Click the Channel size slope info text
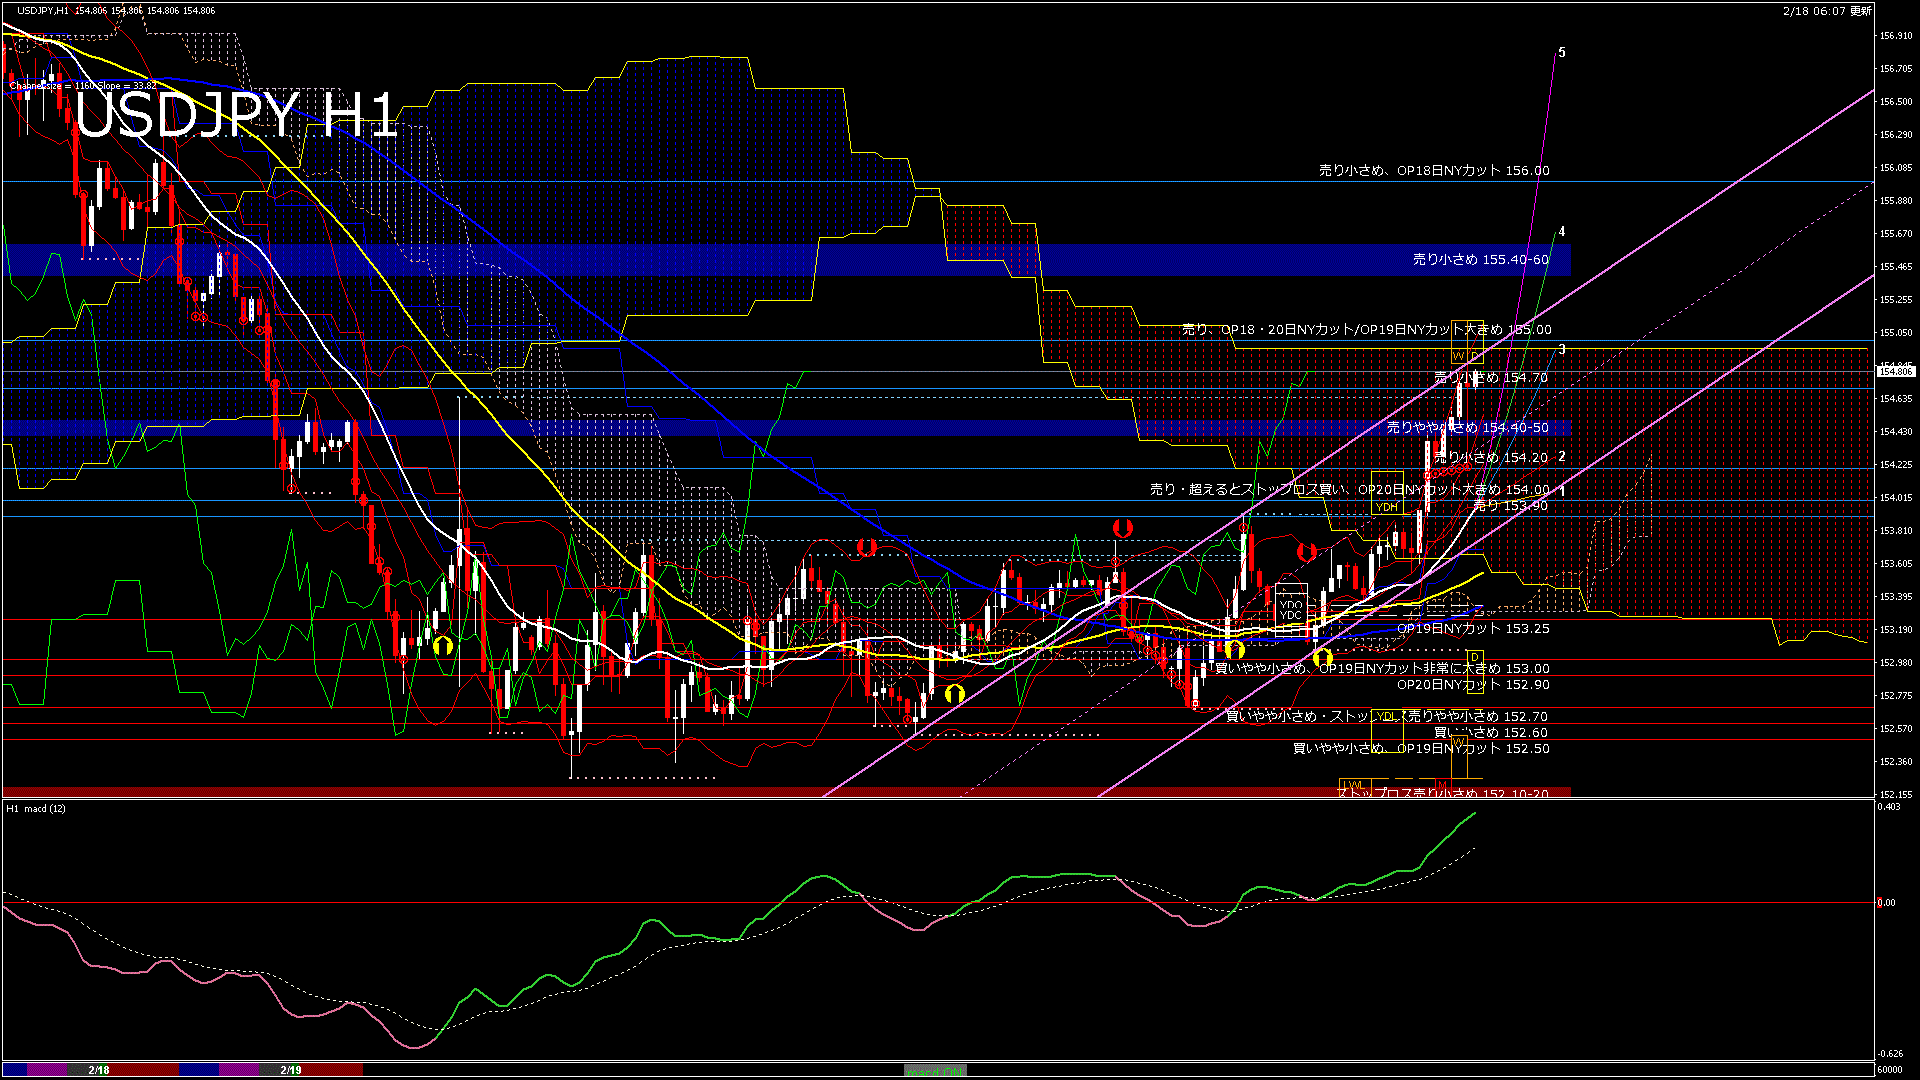This screenshot has width=1920, height=1080. coord(84,86)
